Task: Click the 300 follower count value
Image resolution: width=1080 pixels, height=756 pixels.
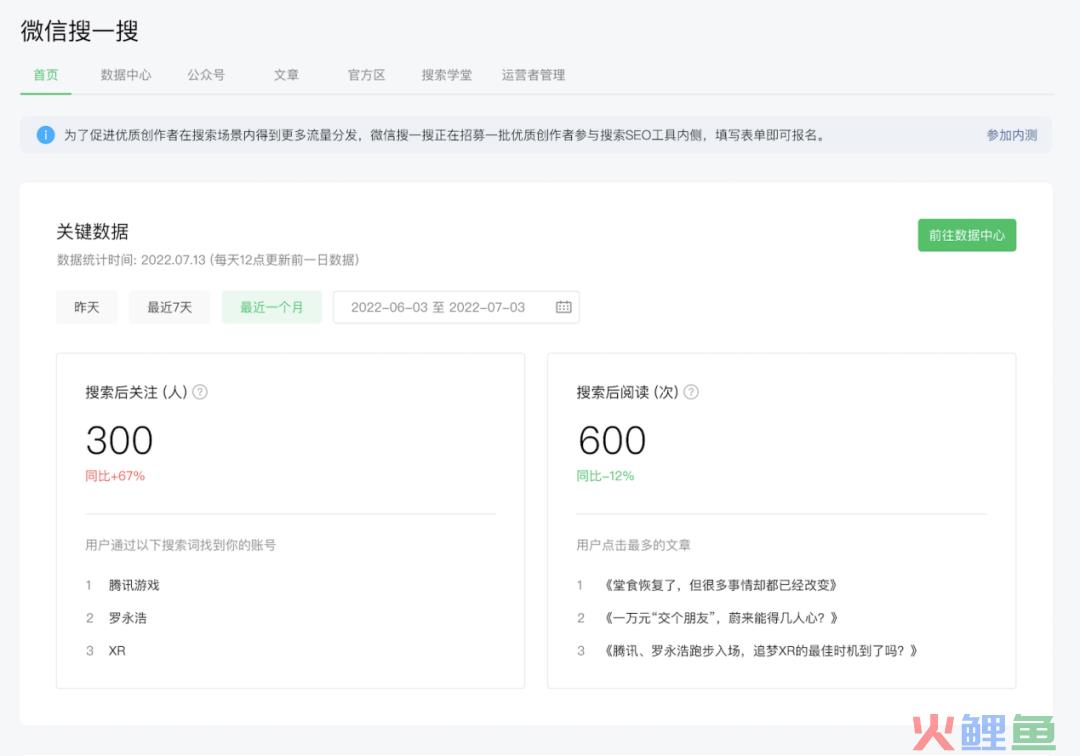Action: (119, 440)
